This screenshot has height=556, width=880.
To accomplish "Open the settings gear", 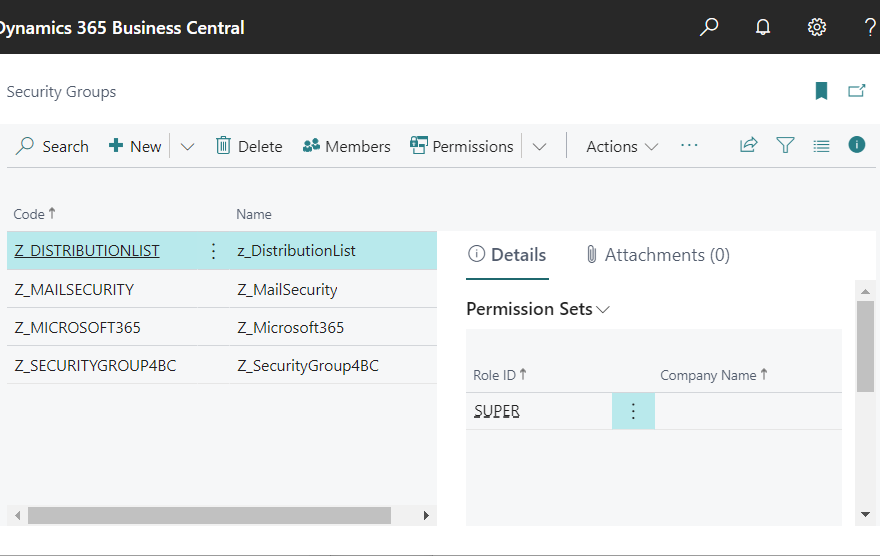I will pyautogui.click(x=817, y=27).
